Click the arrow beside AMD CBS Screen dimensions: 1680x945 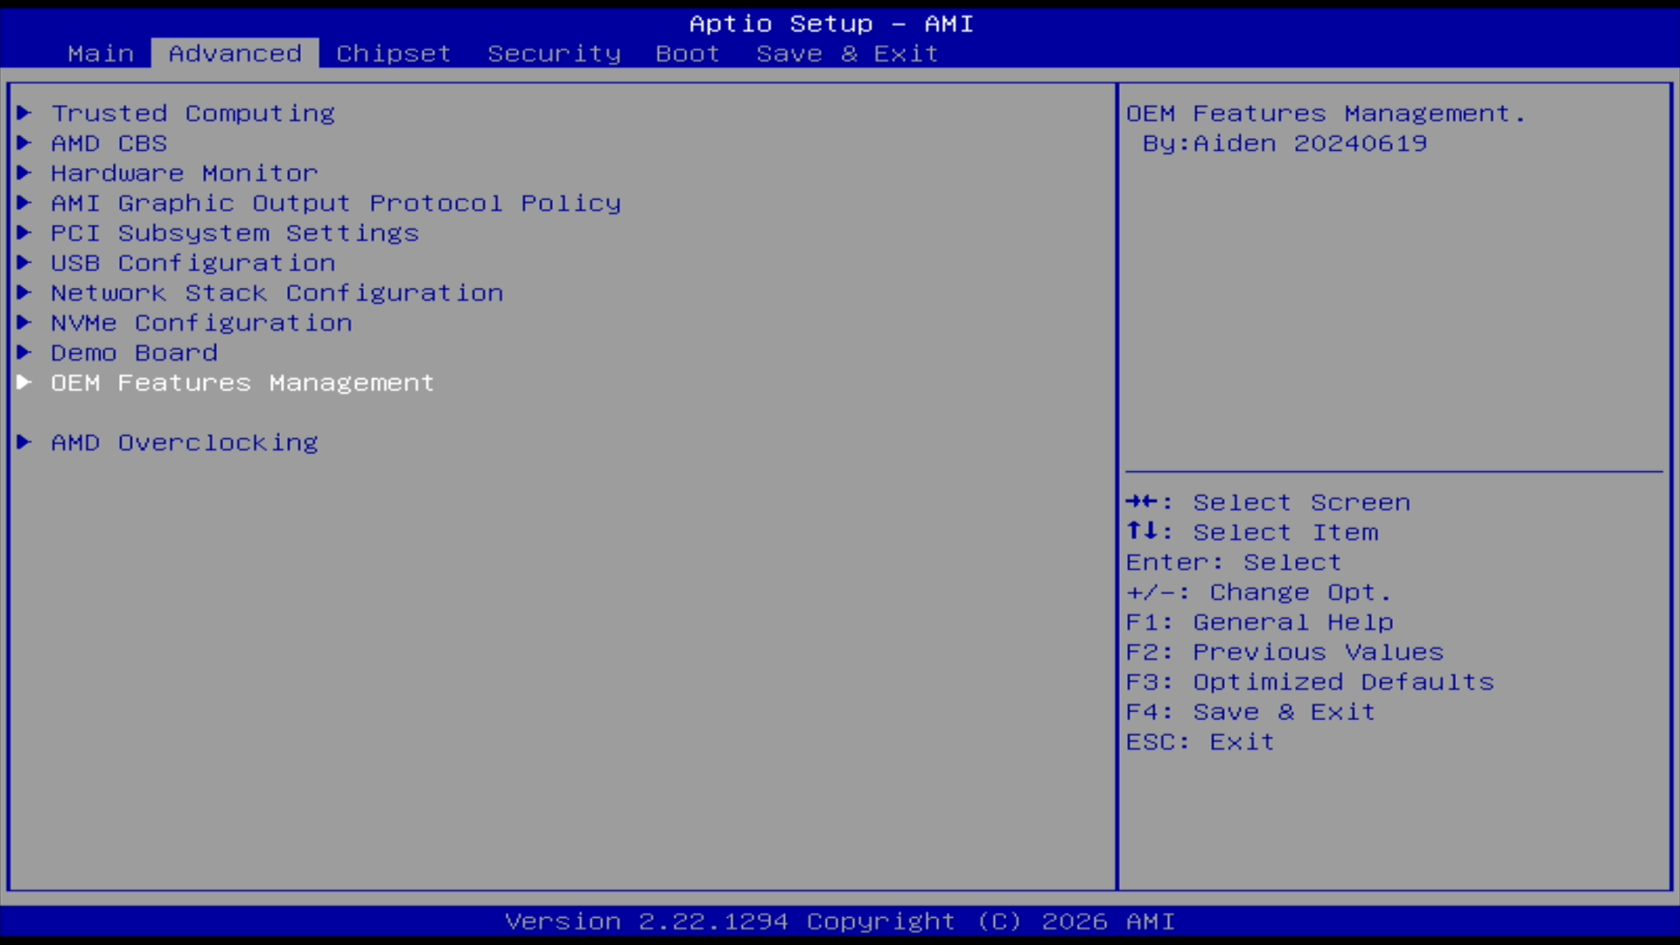(25, 143)
